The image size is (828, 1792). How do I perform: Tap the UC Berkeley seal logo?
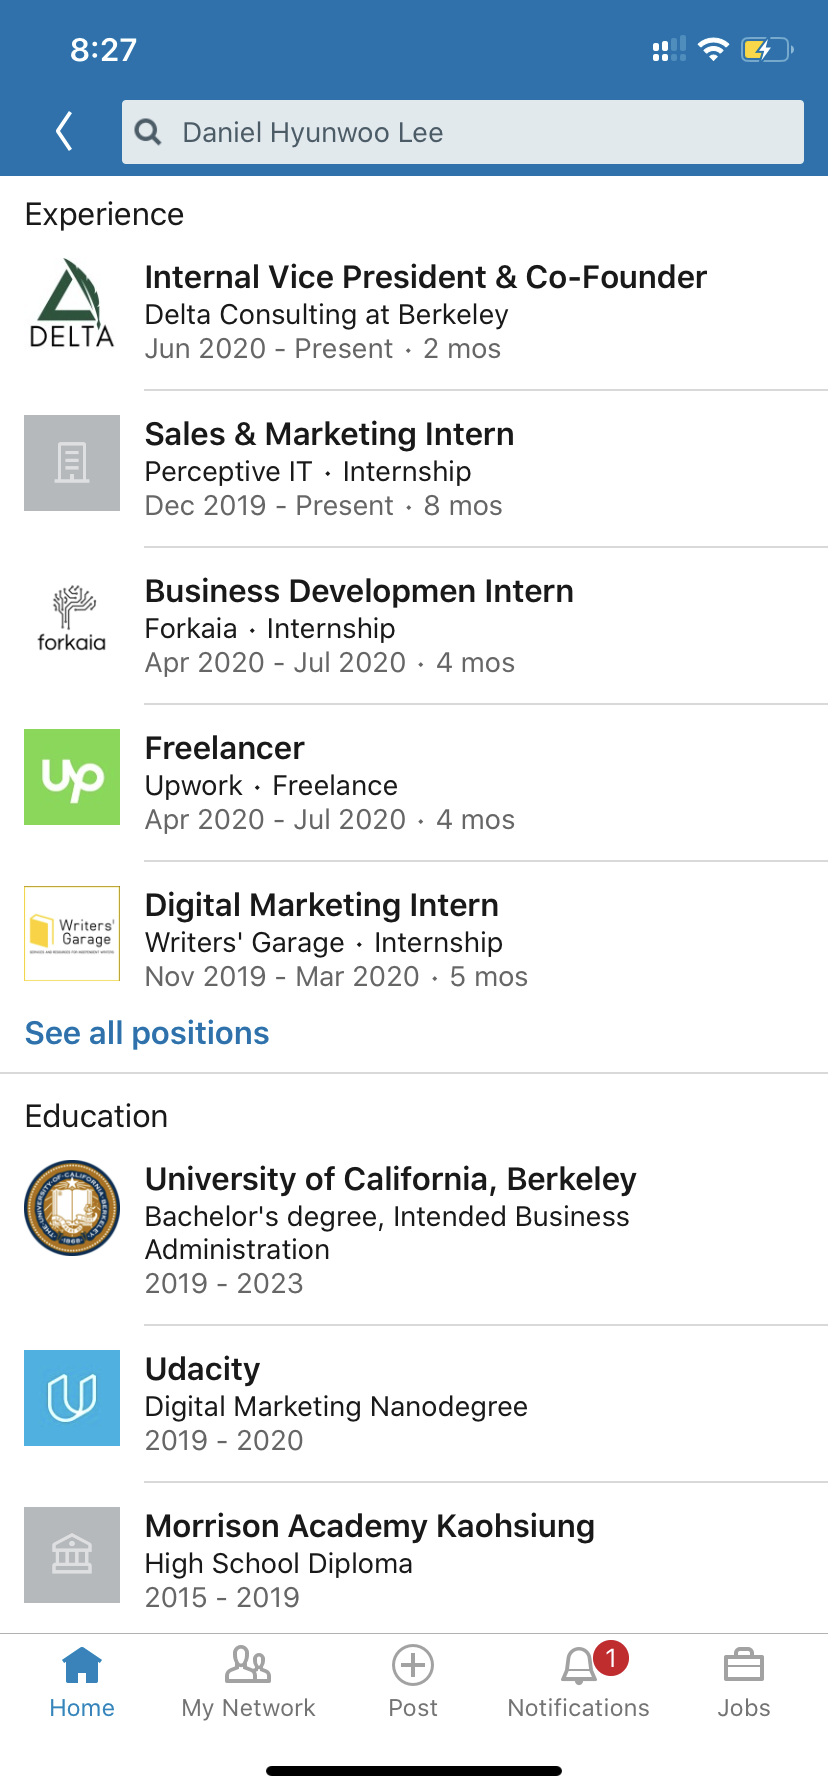pos(72,1207)
